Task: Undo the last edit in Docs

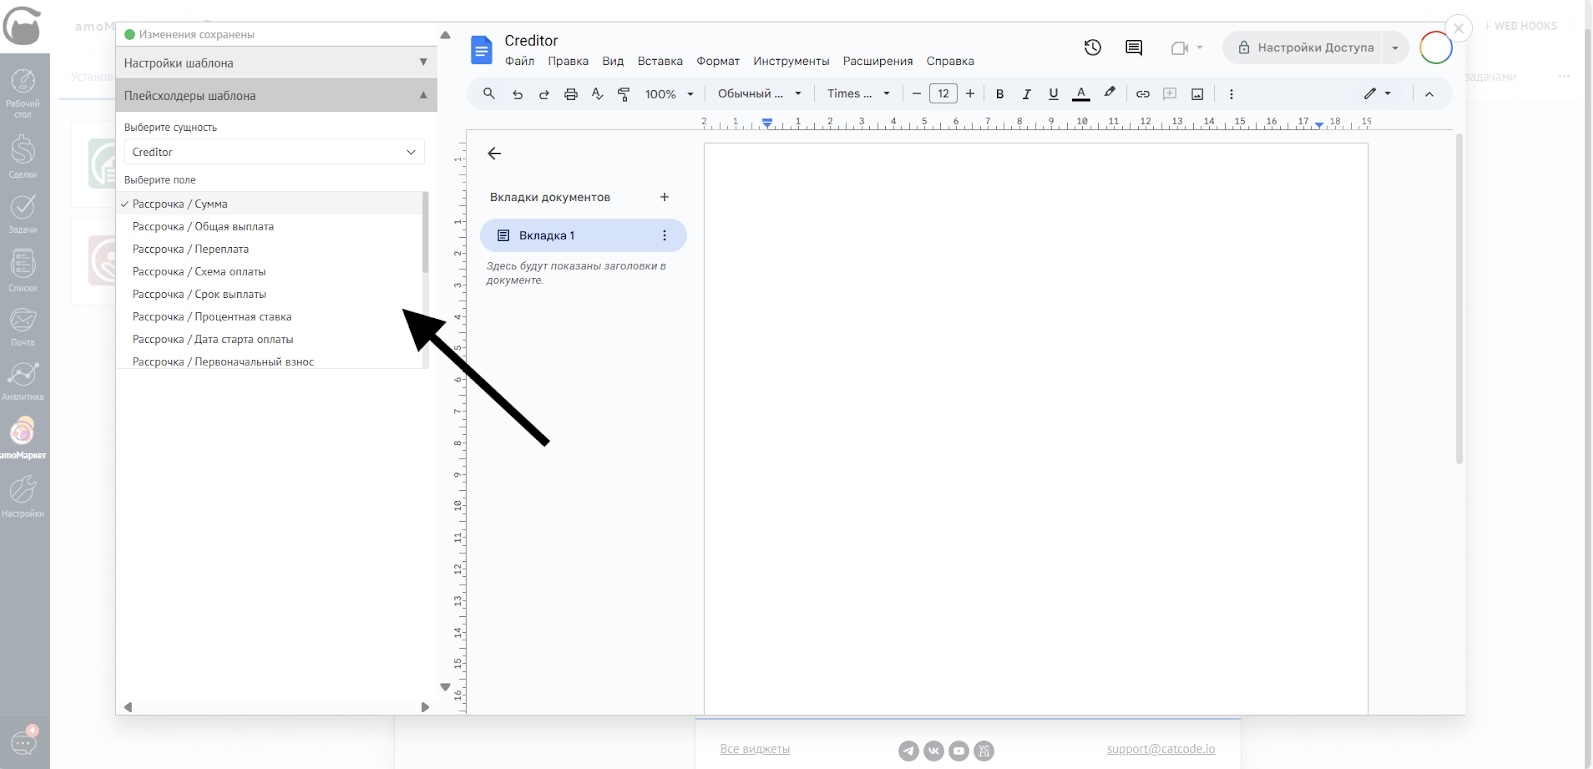Action: [x=517, y=94]
